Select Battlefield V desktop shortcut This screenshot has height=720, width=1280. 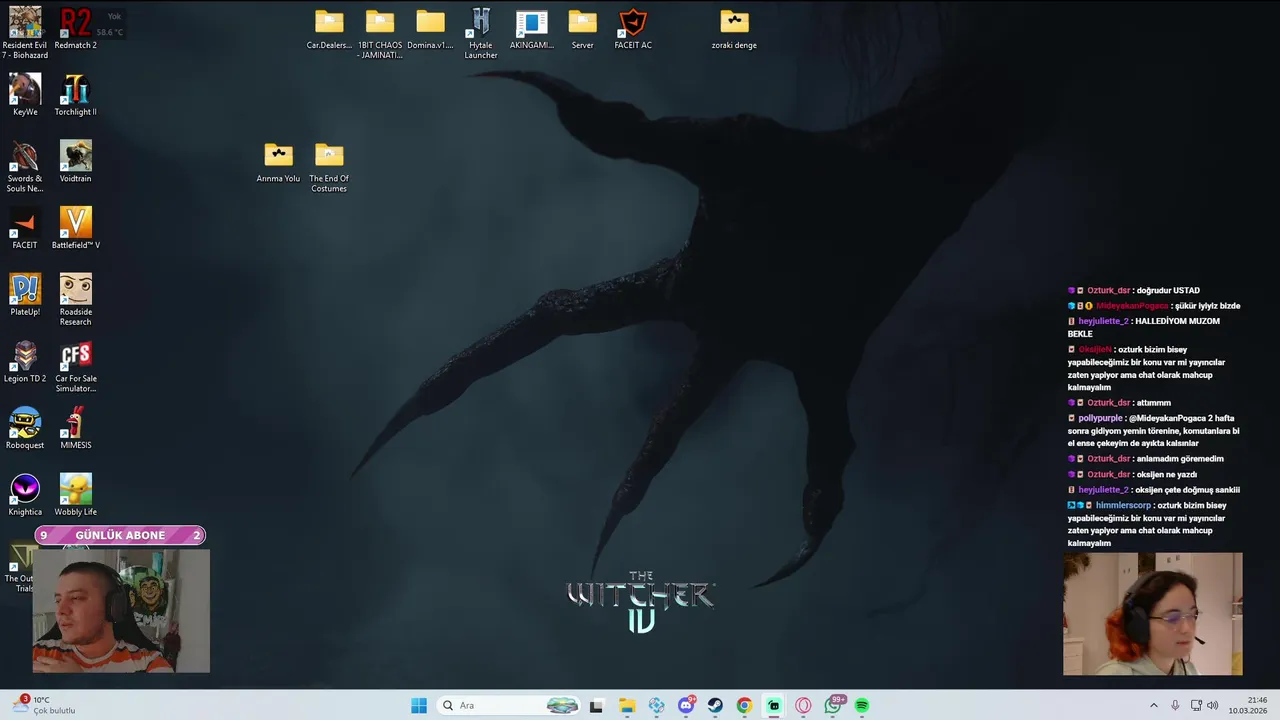(76, 228)
